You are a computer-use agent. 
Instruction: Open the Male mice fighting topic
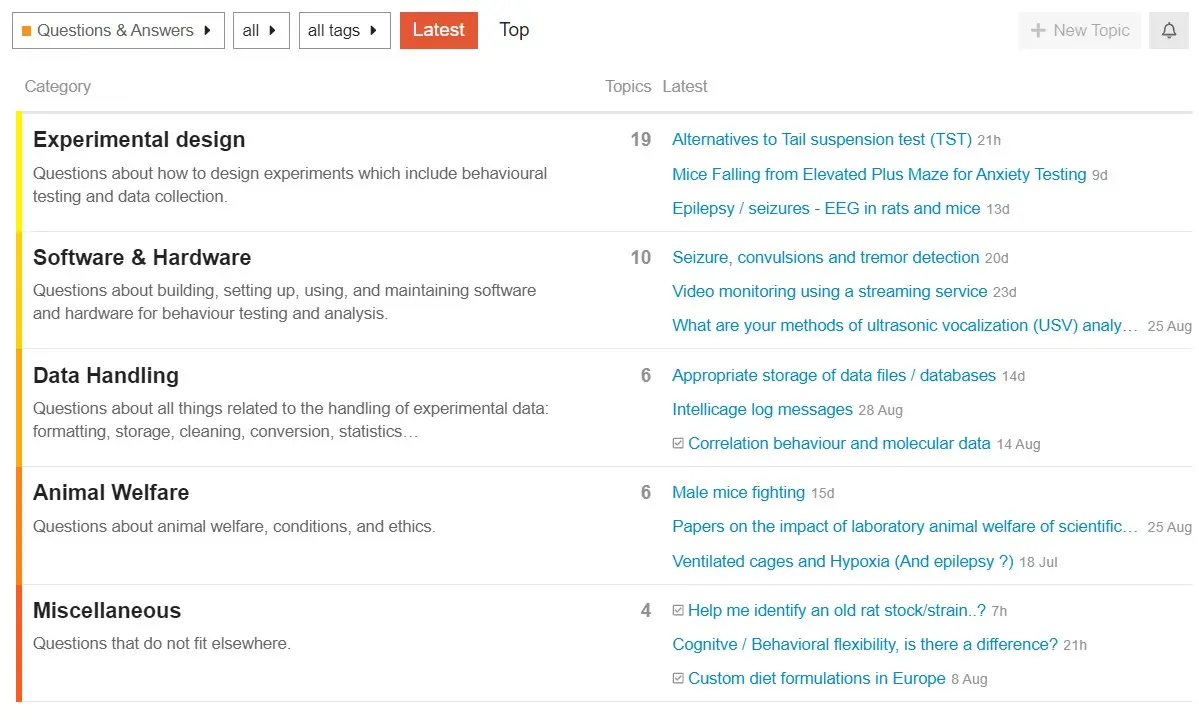click(738, 493)
